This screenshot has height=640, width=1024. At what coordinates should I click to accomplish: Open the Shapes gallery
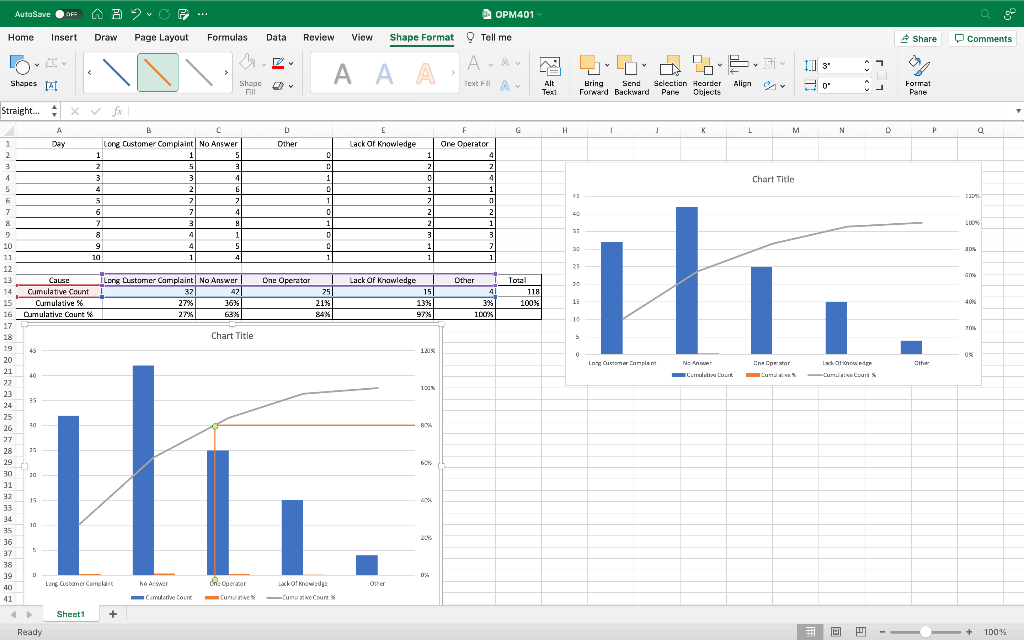pos(21,68)
